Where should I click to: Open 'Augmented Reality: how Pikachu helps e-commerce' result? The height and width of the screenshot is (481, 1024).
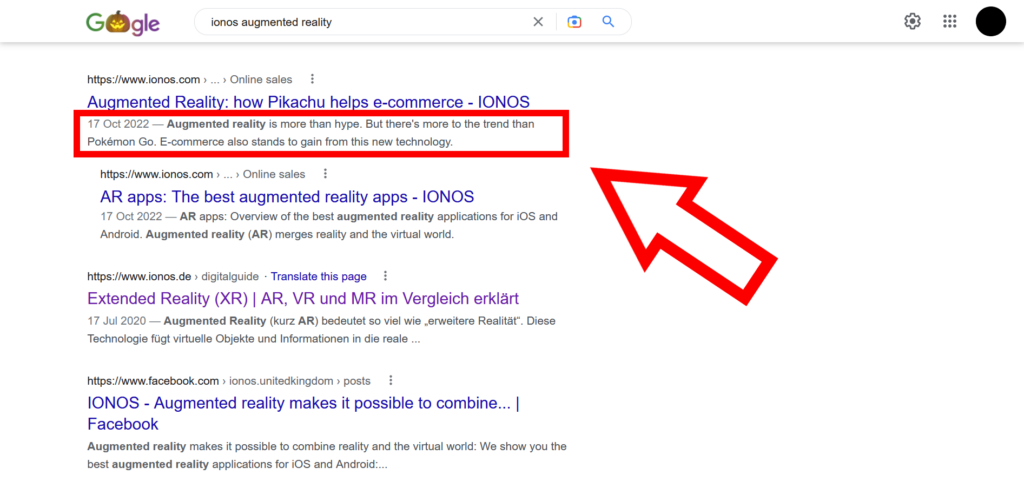coord(308,102)
